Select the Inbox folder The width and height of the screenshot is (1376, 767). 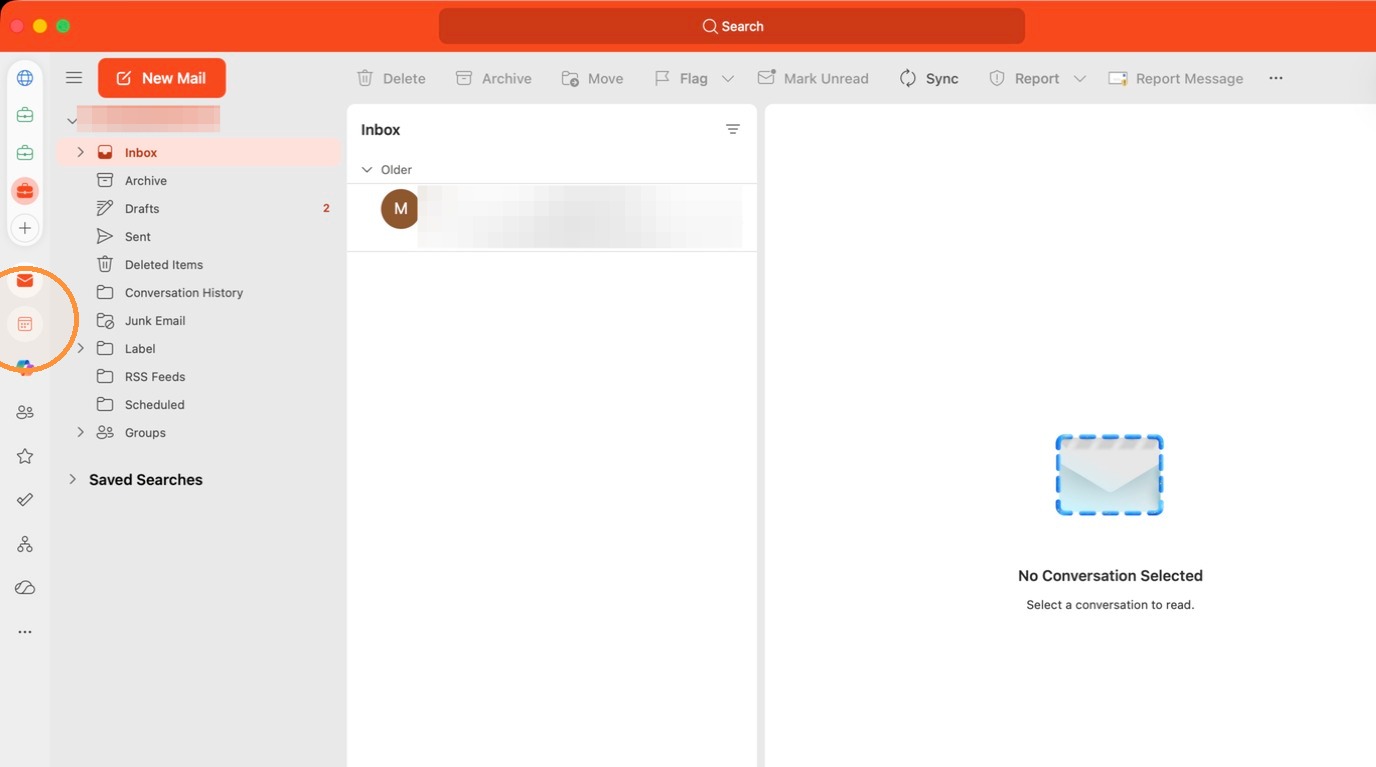[198, 152]
